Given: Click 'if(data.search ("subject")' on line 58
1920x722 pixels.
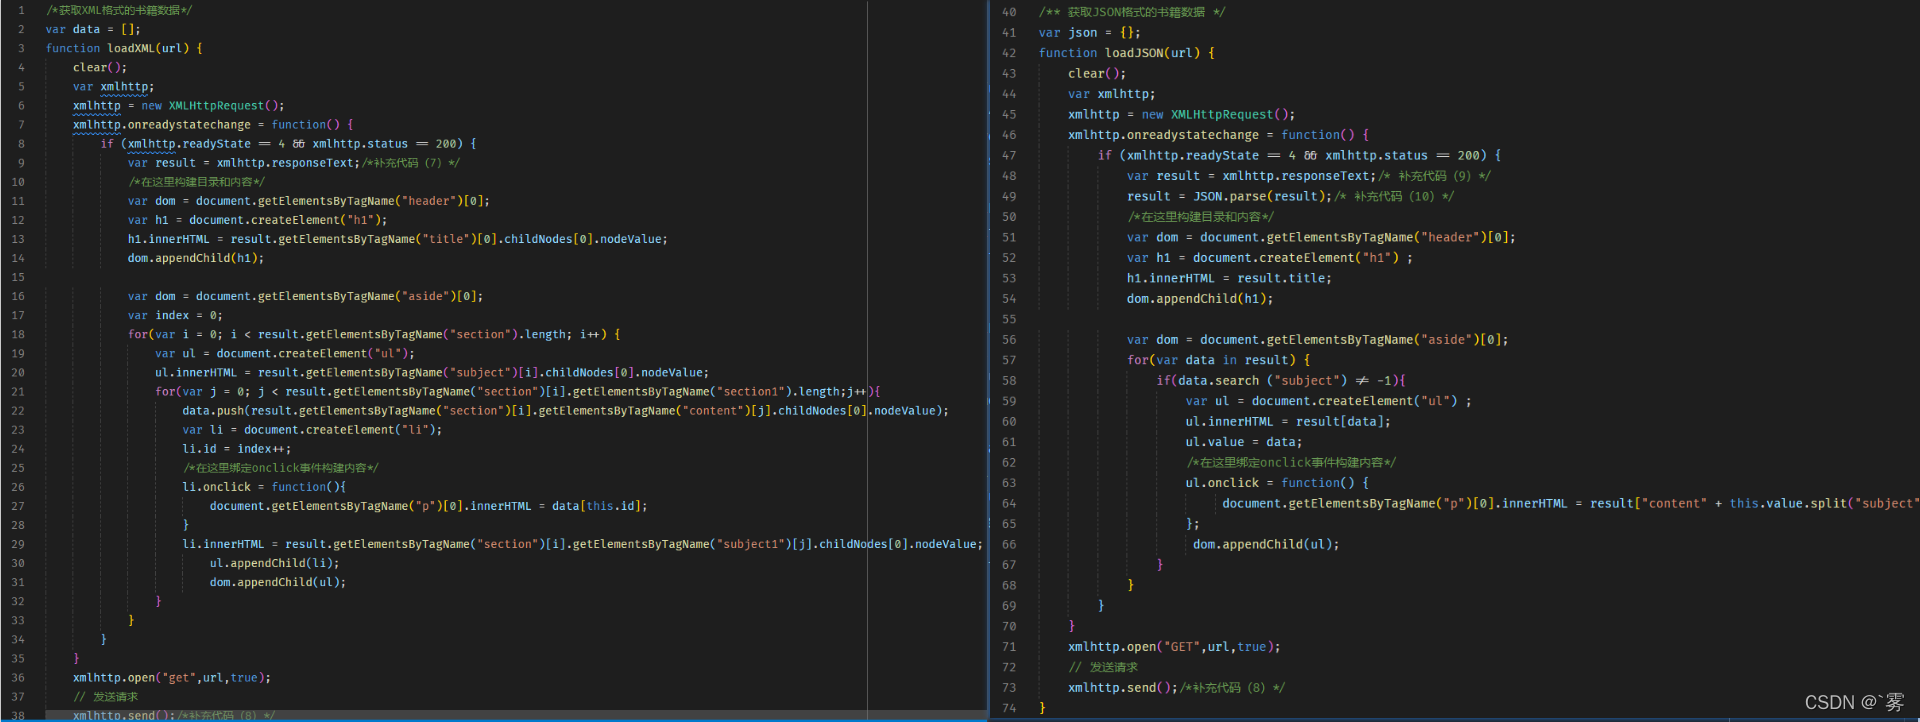Looking at the screenshot, I should point(1252,381).
